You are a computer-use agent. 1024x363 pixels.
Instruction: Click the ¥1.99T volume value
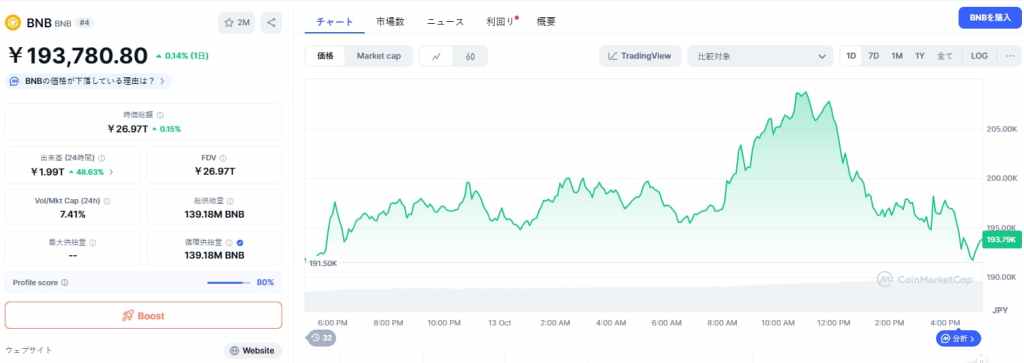click(x=47, y=172)
